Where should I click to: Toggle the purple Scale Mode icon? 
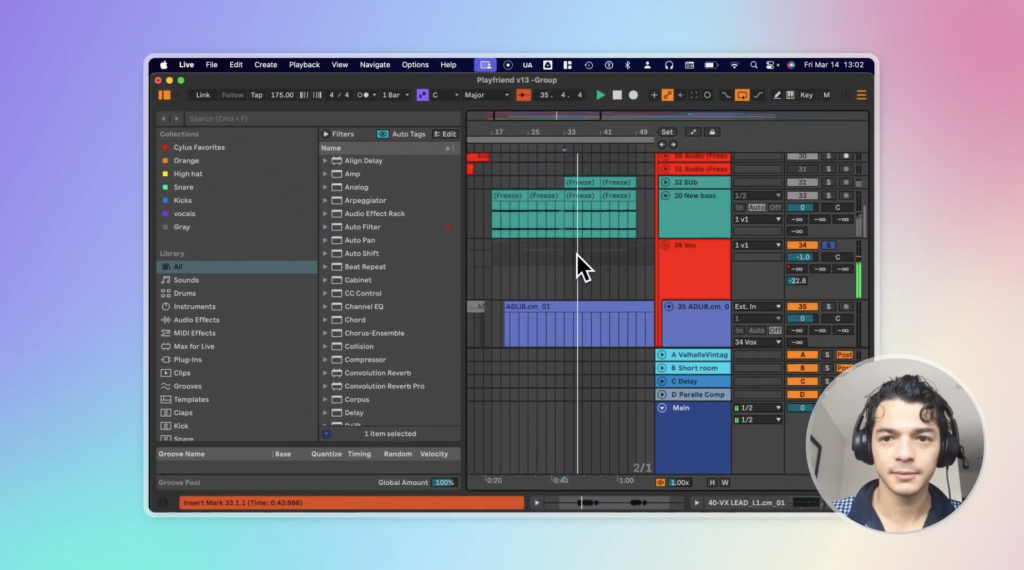coord(423,95)
